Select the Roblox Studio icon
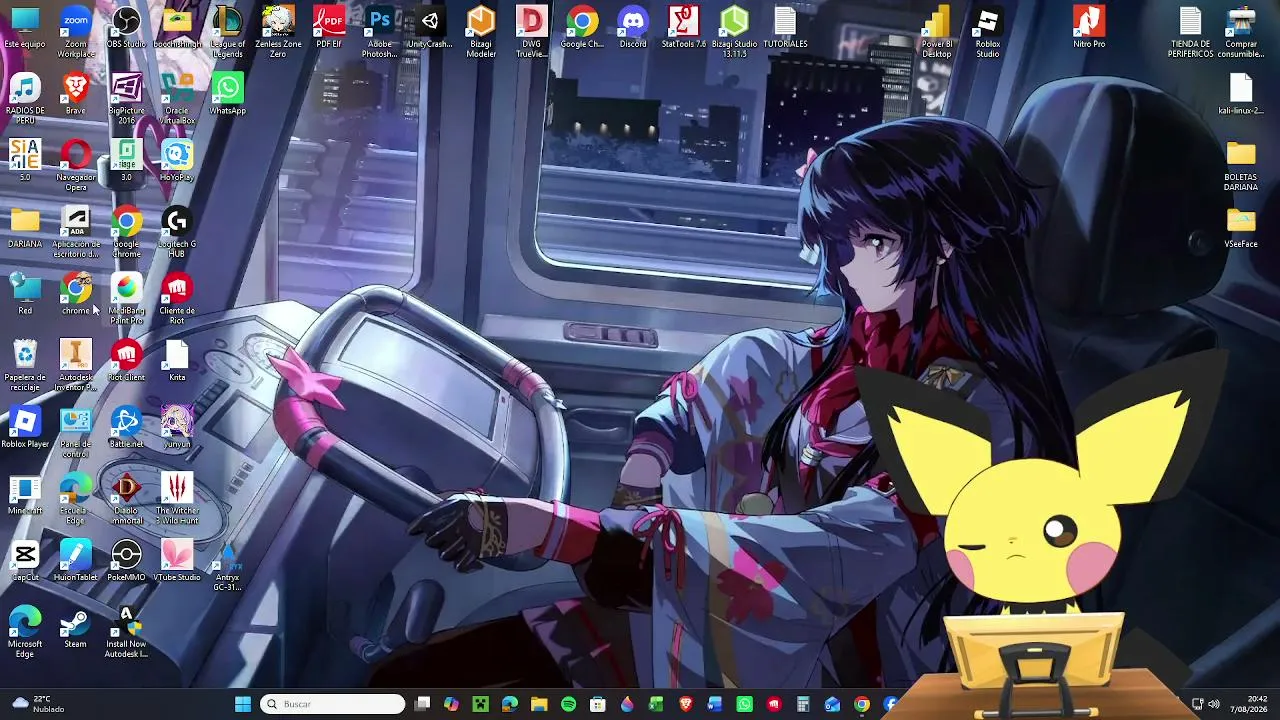Screen dimensions: 1280x720 pyautogui.click(x=988, y=32)
